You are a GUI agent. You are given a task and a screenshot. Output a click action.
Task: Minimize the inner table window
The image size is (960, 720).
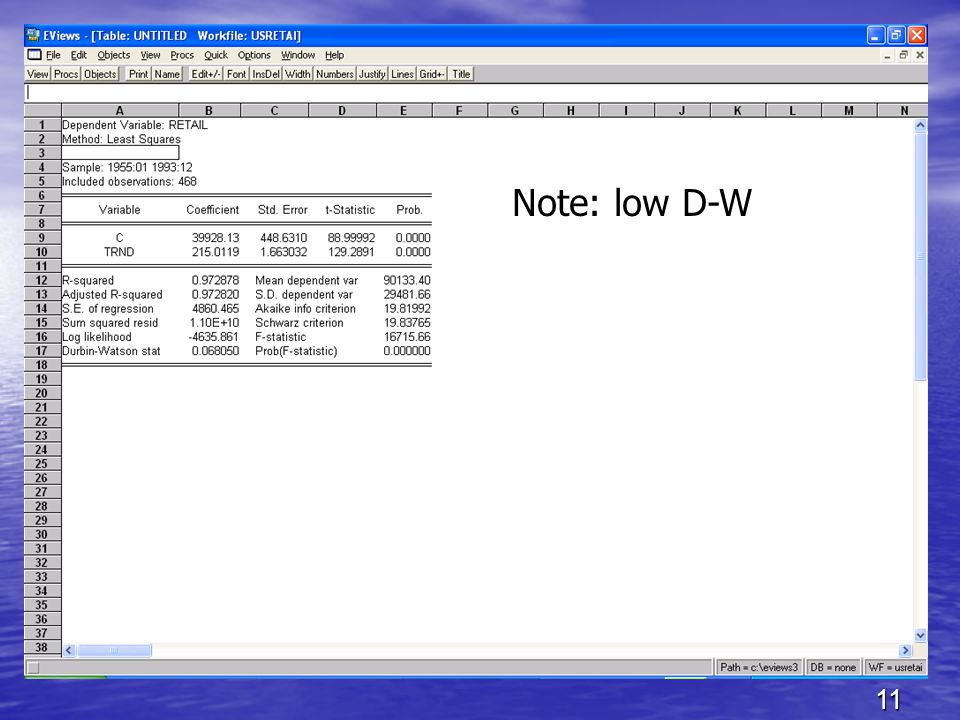coord(887,55)
